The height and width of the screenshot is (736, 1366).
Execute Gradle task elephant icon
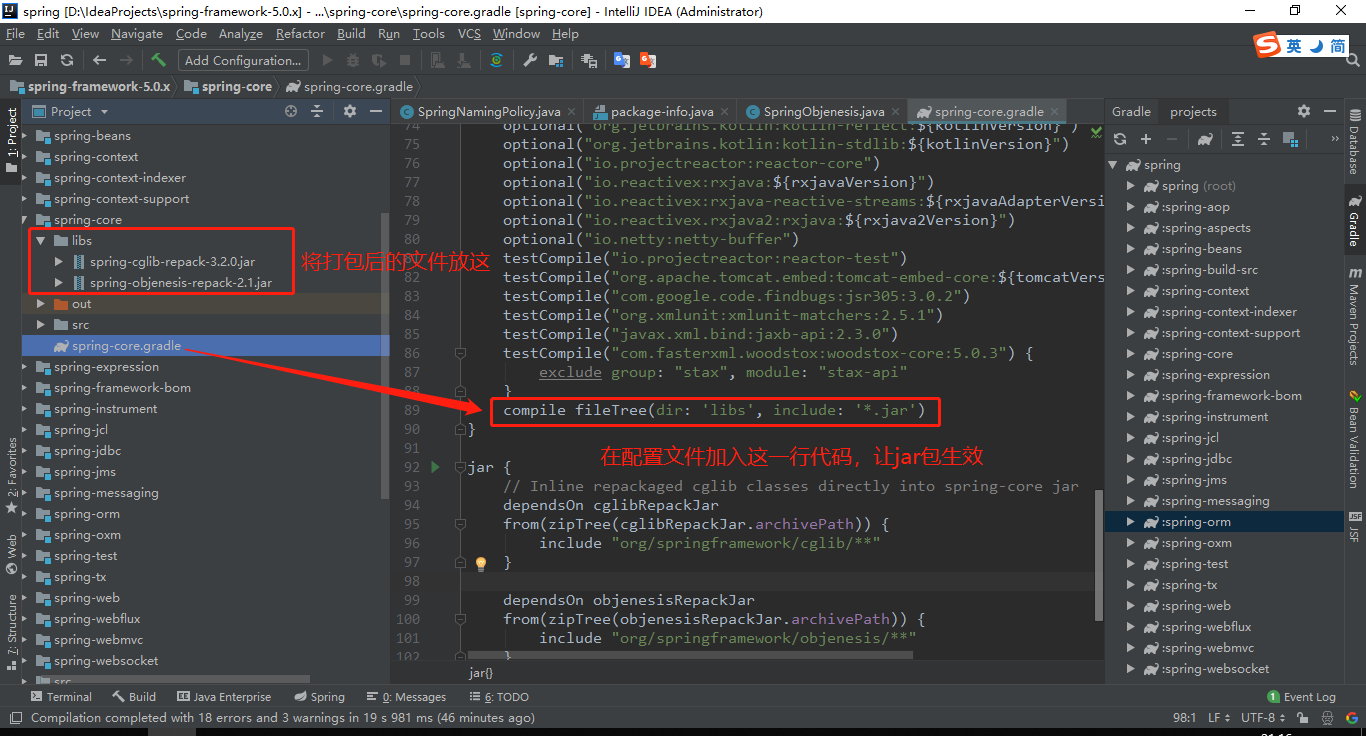1205,139
